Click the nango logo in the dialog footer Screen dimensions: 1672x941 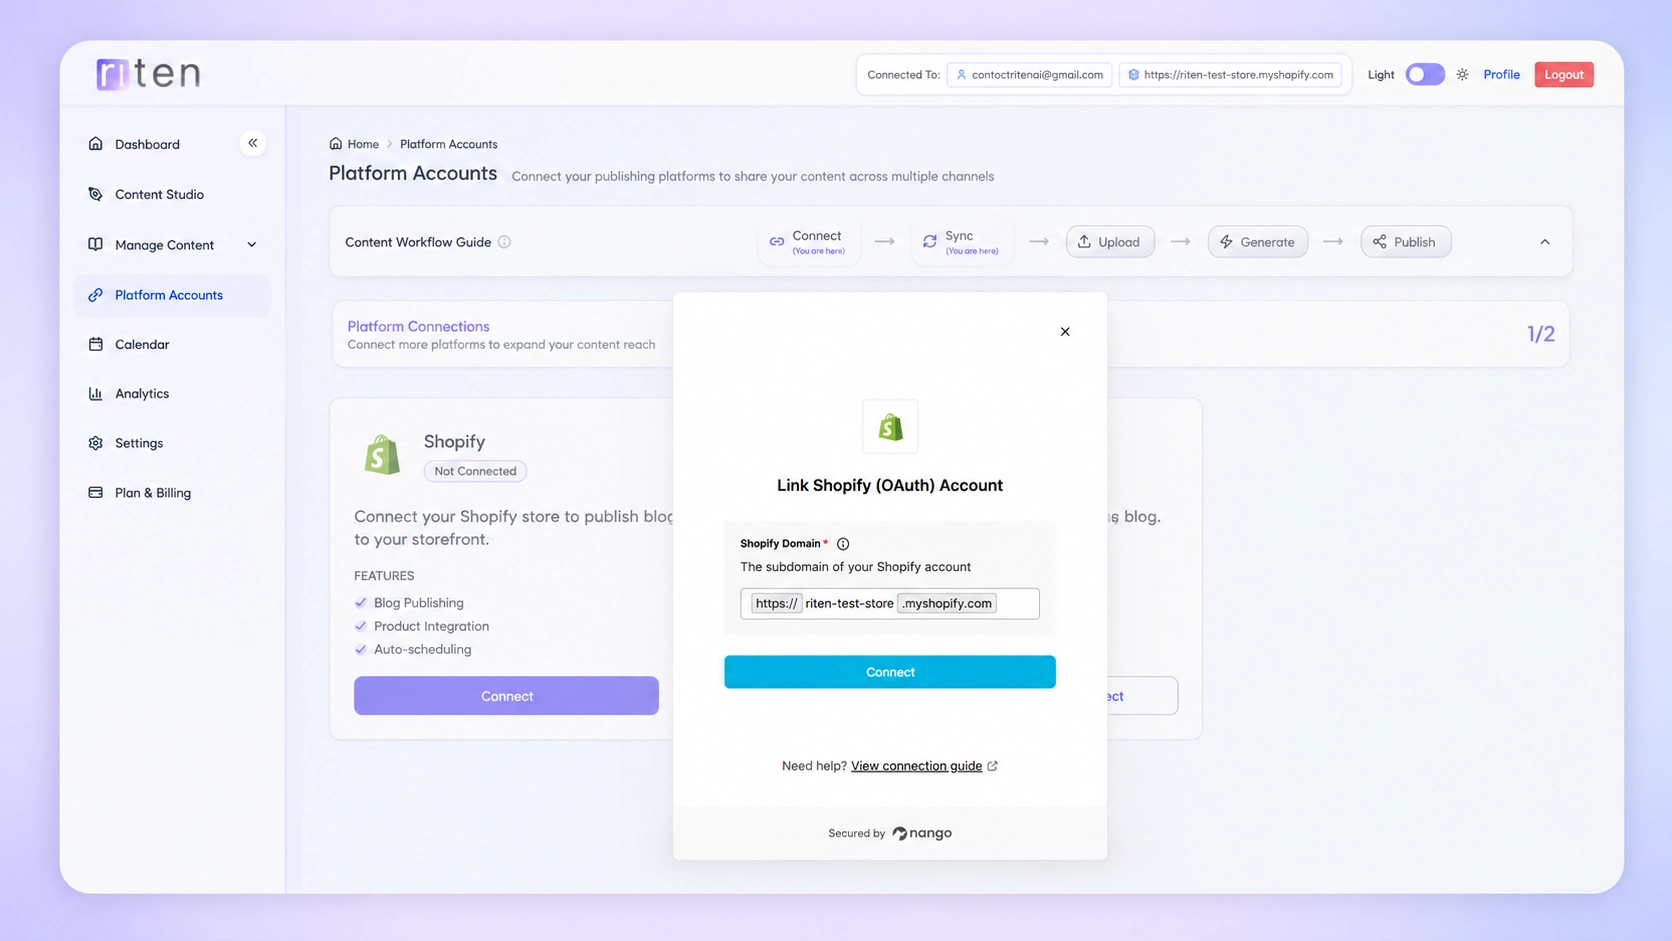tap(922, 833)
